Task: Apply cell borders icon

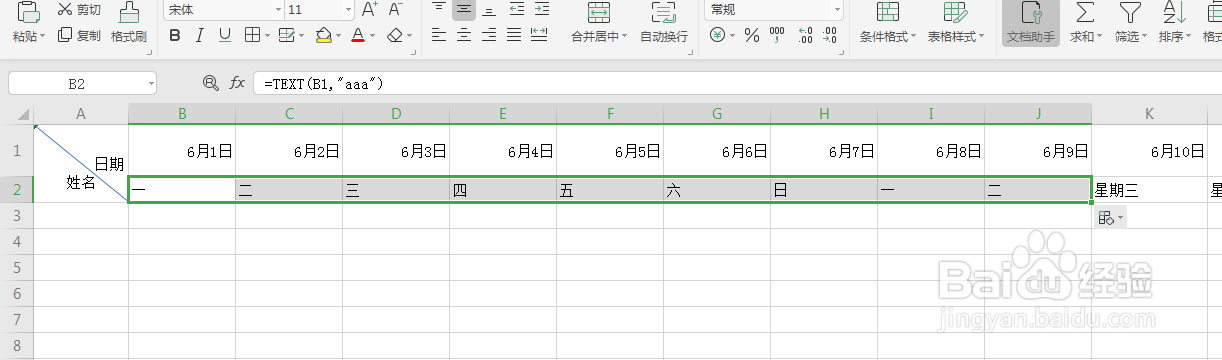Action: [252, 36]
